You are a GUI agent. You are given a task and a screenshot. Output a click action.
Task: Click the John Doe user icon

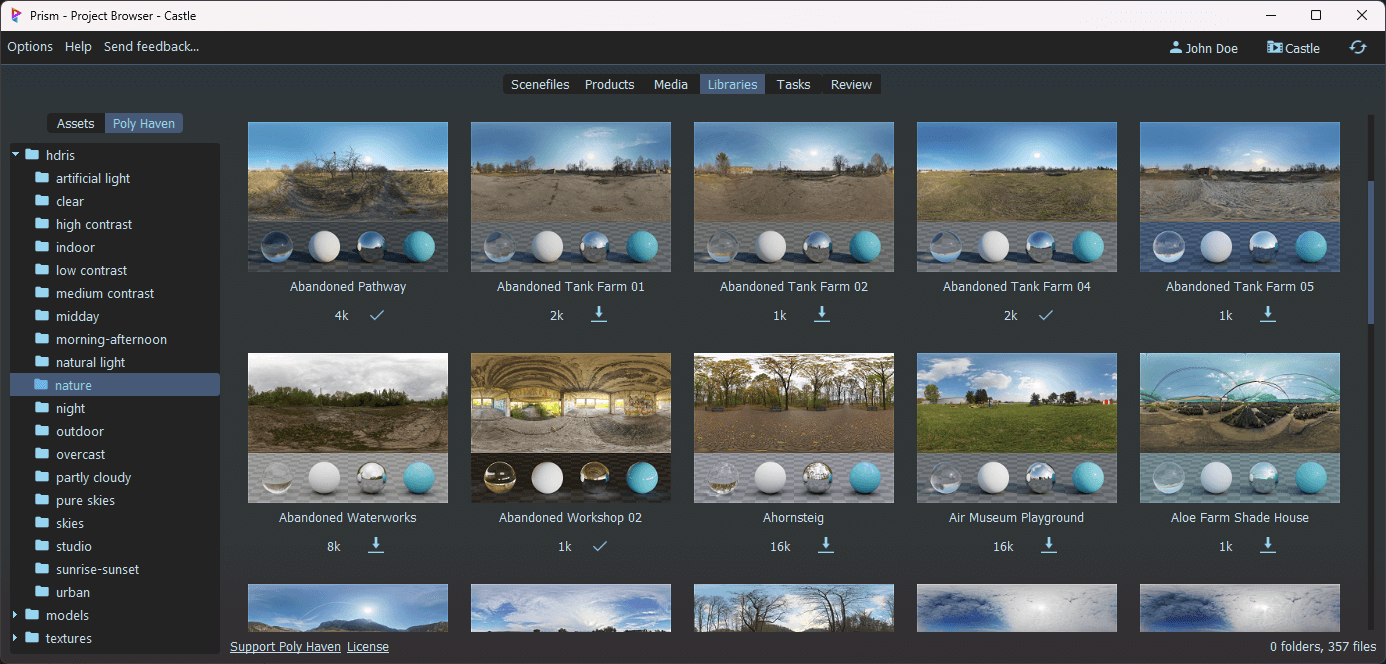pos(1175,47)
